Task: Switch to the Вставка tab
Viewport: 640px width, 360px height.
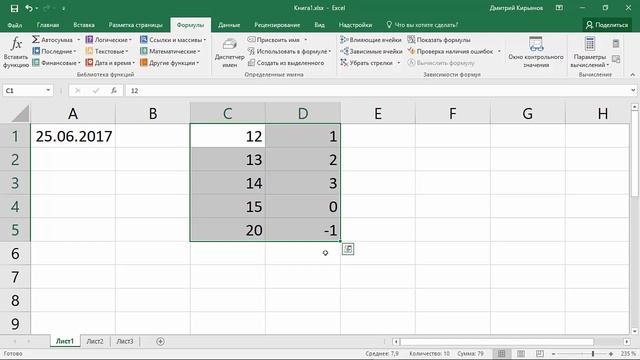Action: (84, 25)
